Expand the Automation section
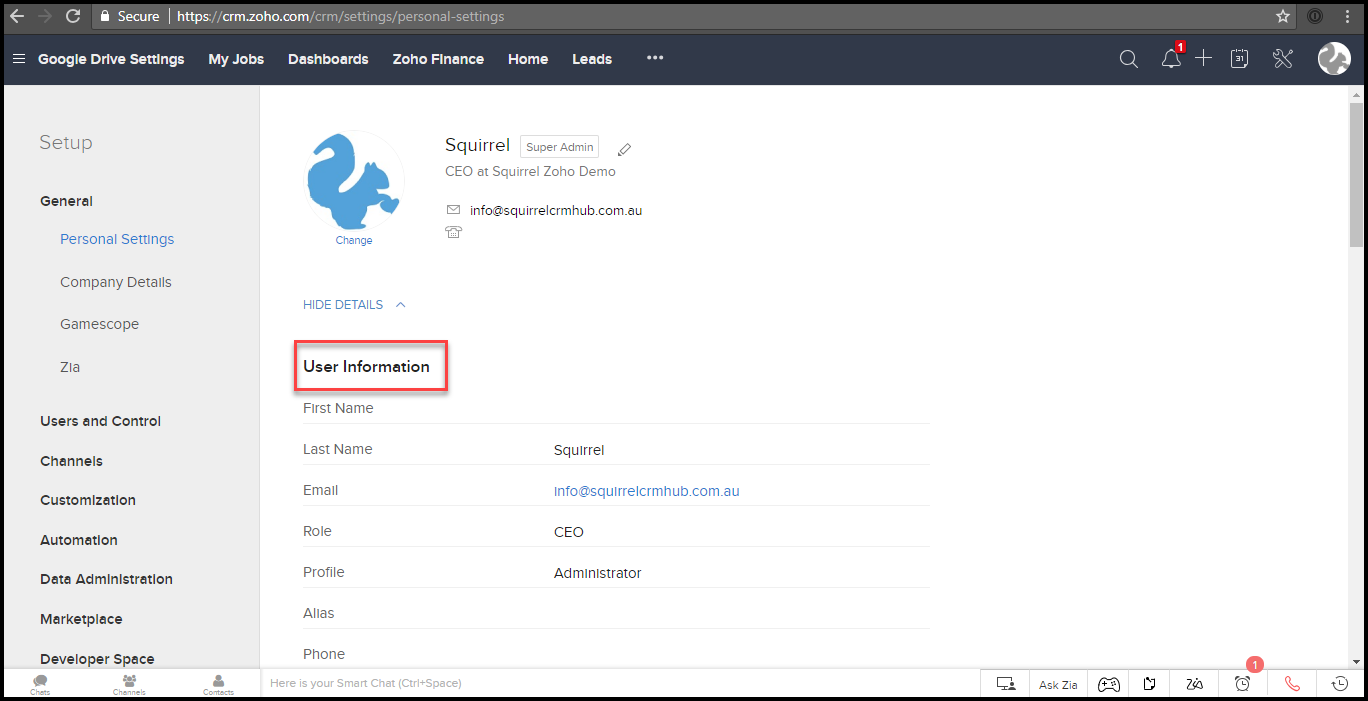 pos(79,540)
